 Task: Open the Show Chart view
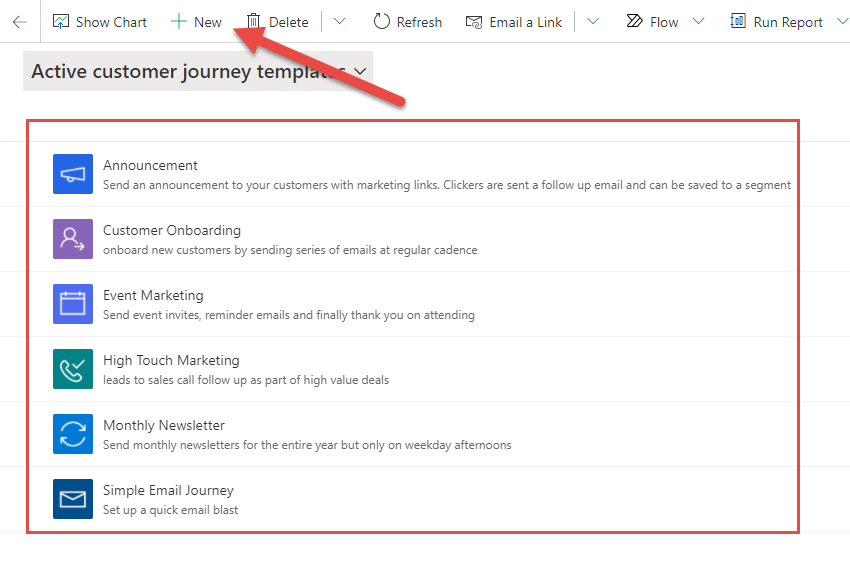[x=99, y=22]
